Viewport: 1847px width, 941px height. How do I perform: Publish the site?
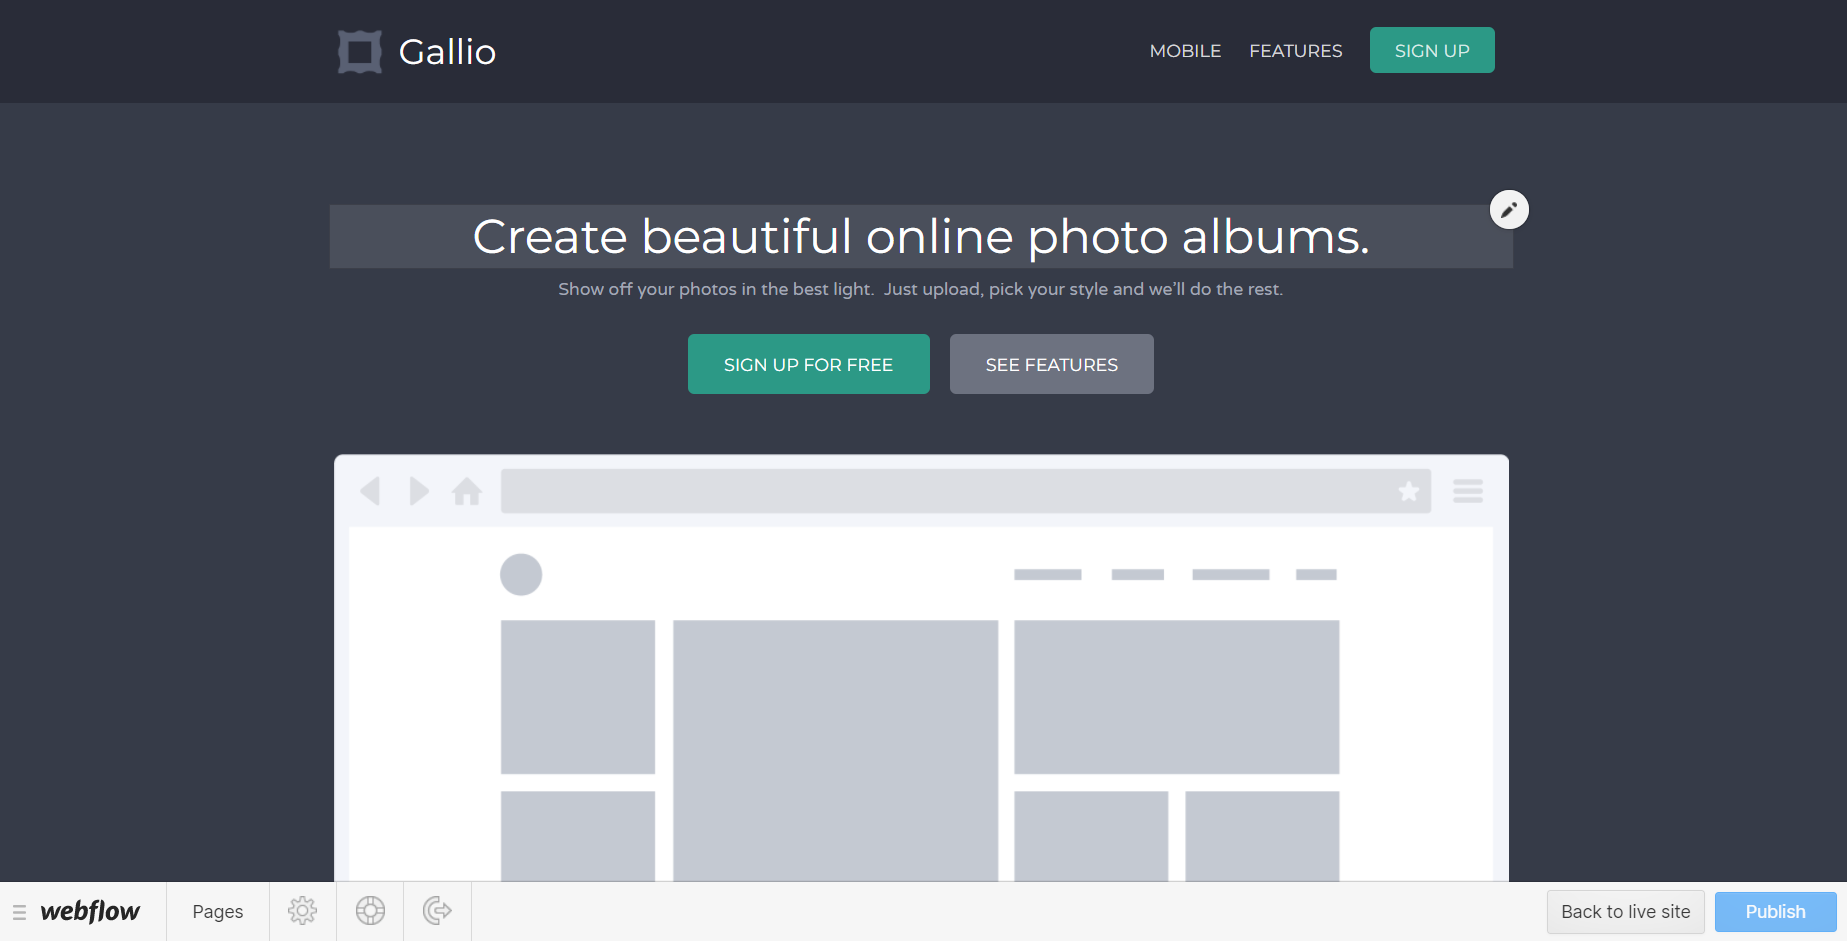(x=1775, y=911)
